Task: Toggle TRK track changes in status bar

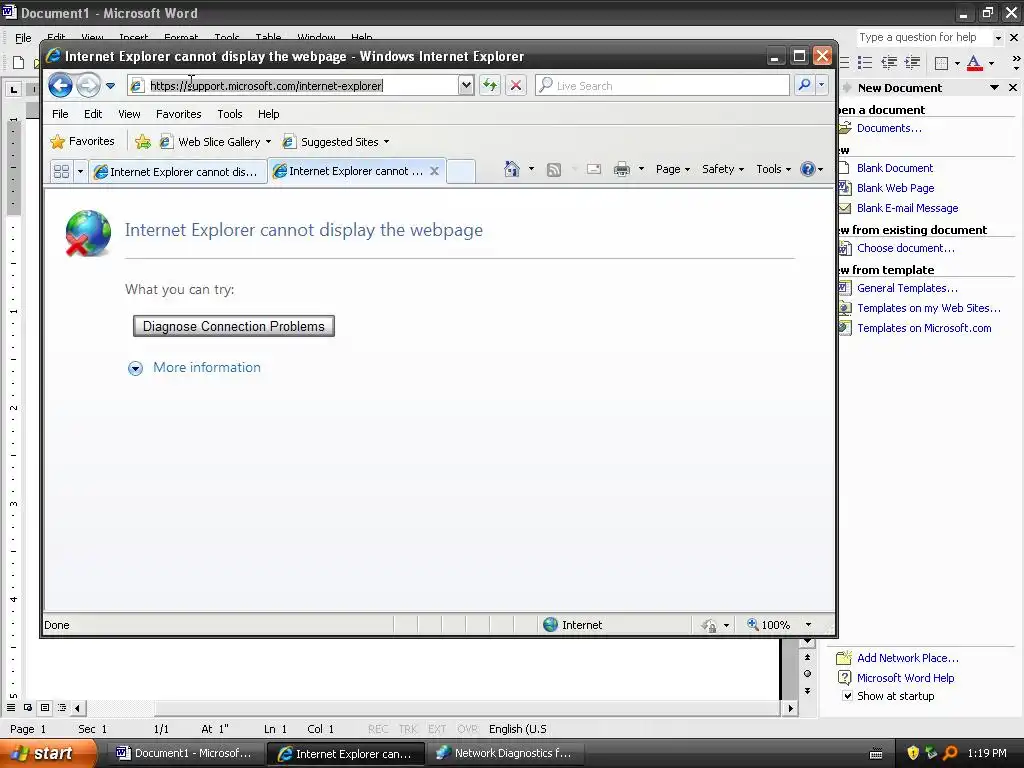Action: coord(408,729)
